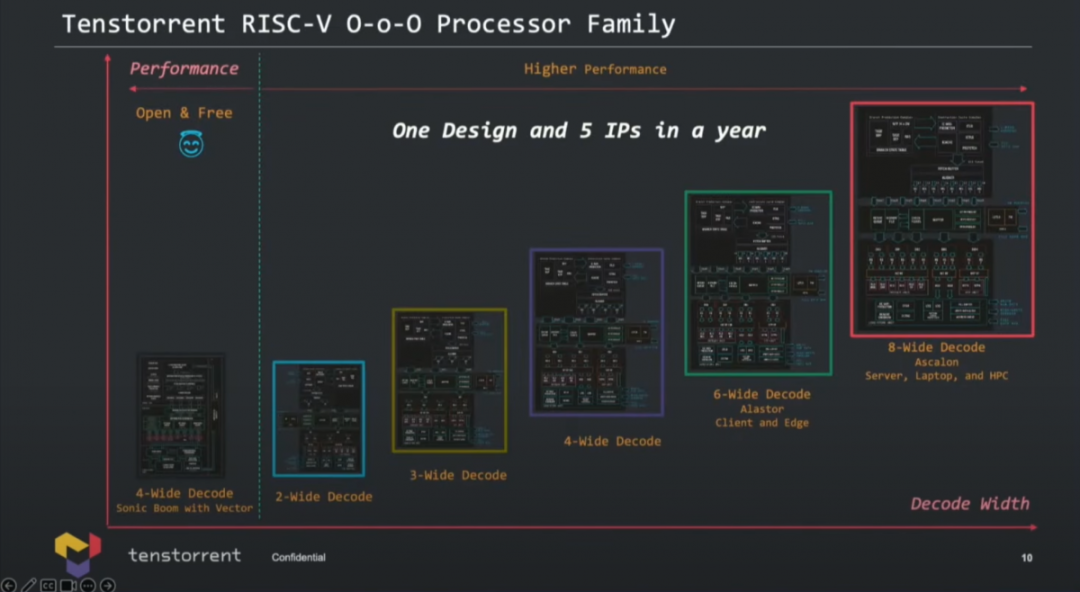
Task: Click the slide title text
Action: [x=368, y=24]
